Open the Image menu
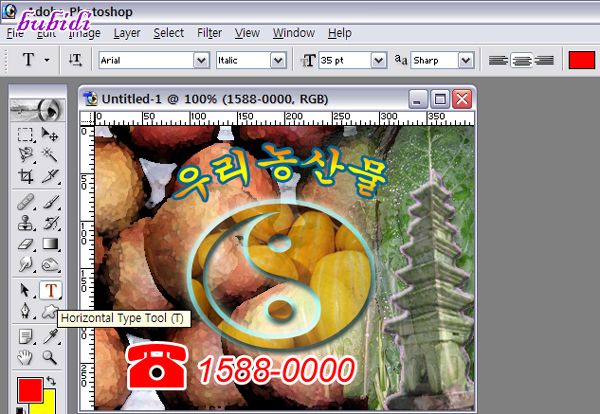 click(85, 33)
